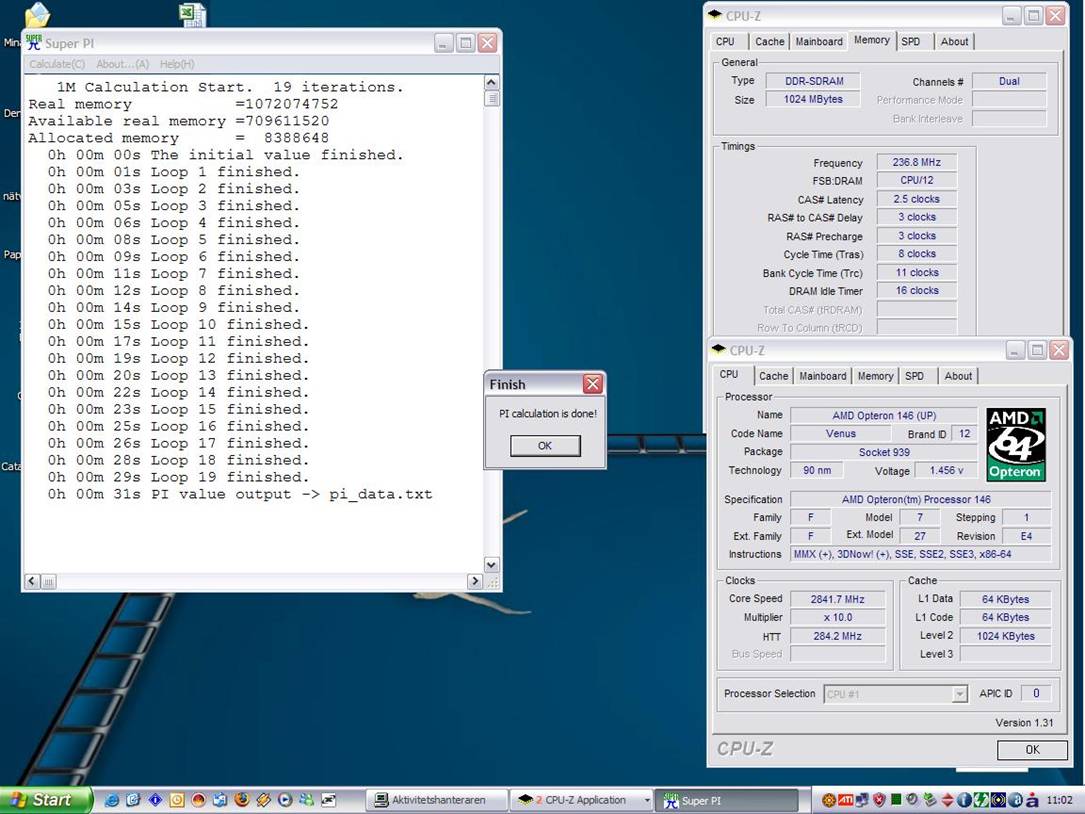Image resolution: width=1085 pixels, height=814 pixels.
Task: Close the Finish dialog with the X
Action: pos(592,384)
